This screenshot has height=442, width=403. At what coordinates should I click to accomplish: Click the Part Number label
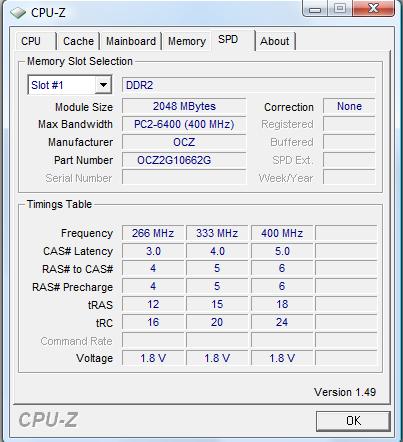pos(83,160)
